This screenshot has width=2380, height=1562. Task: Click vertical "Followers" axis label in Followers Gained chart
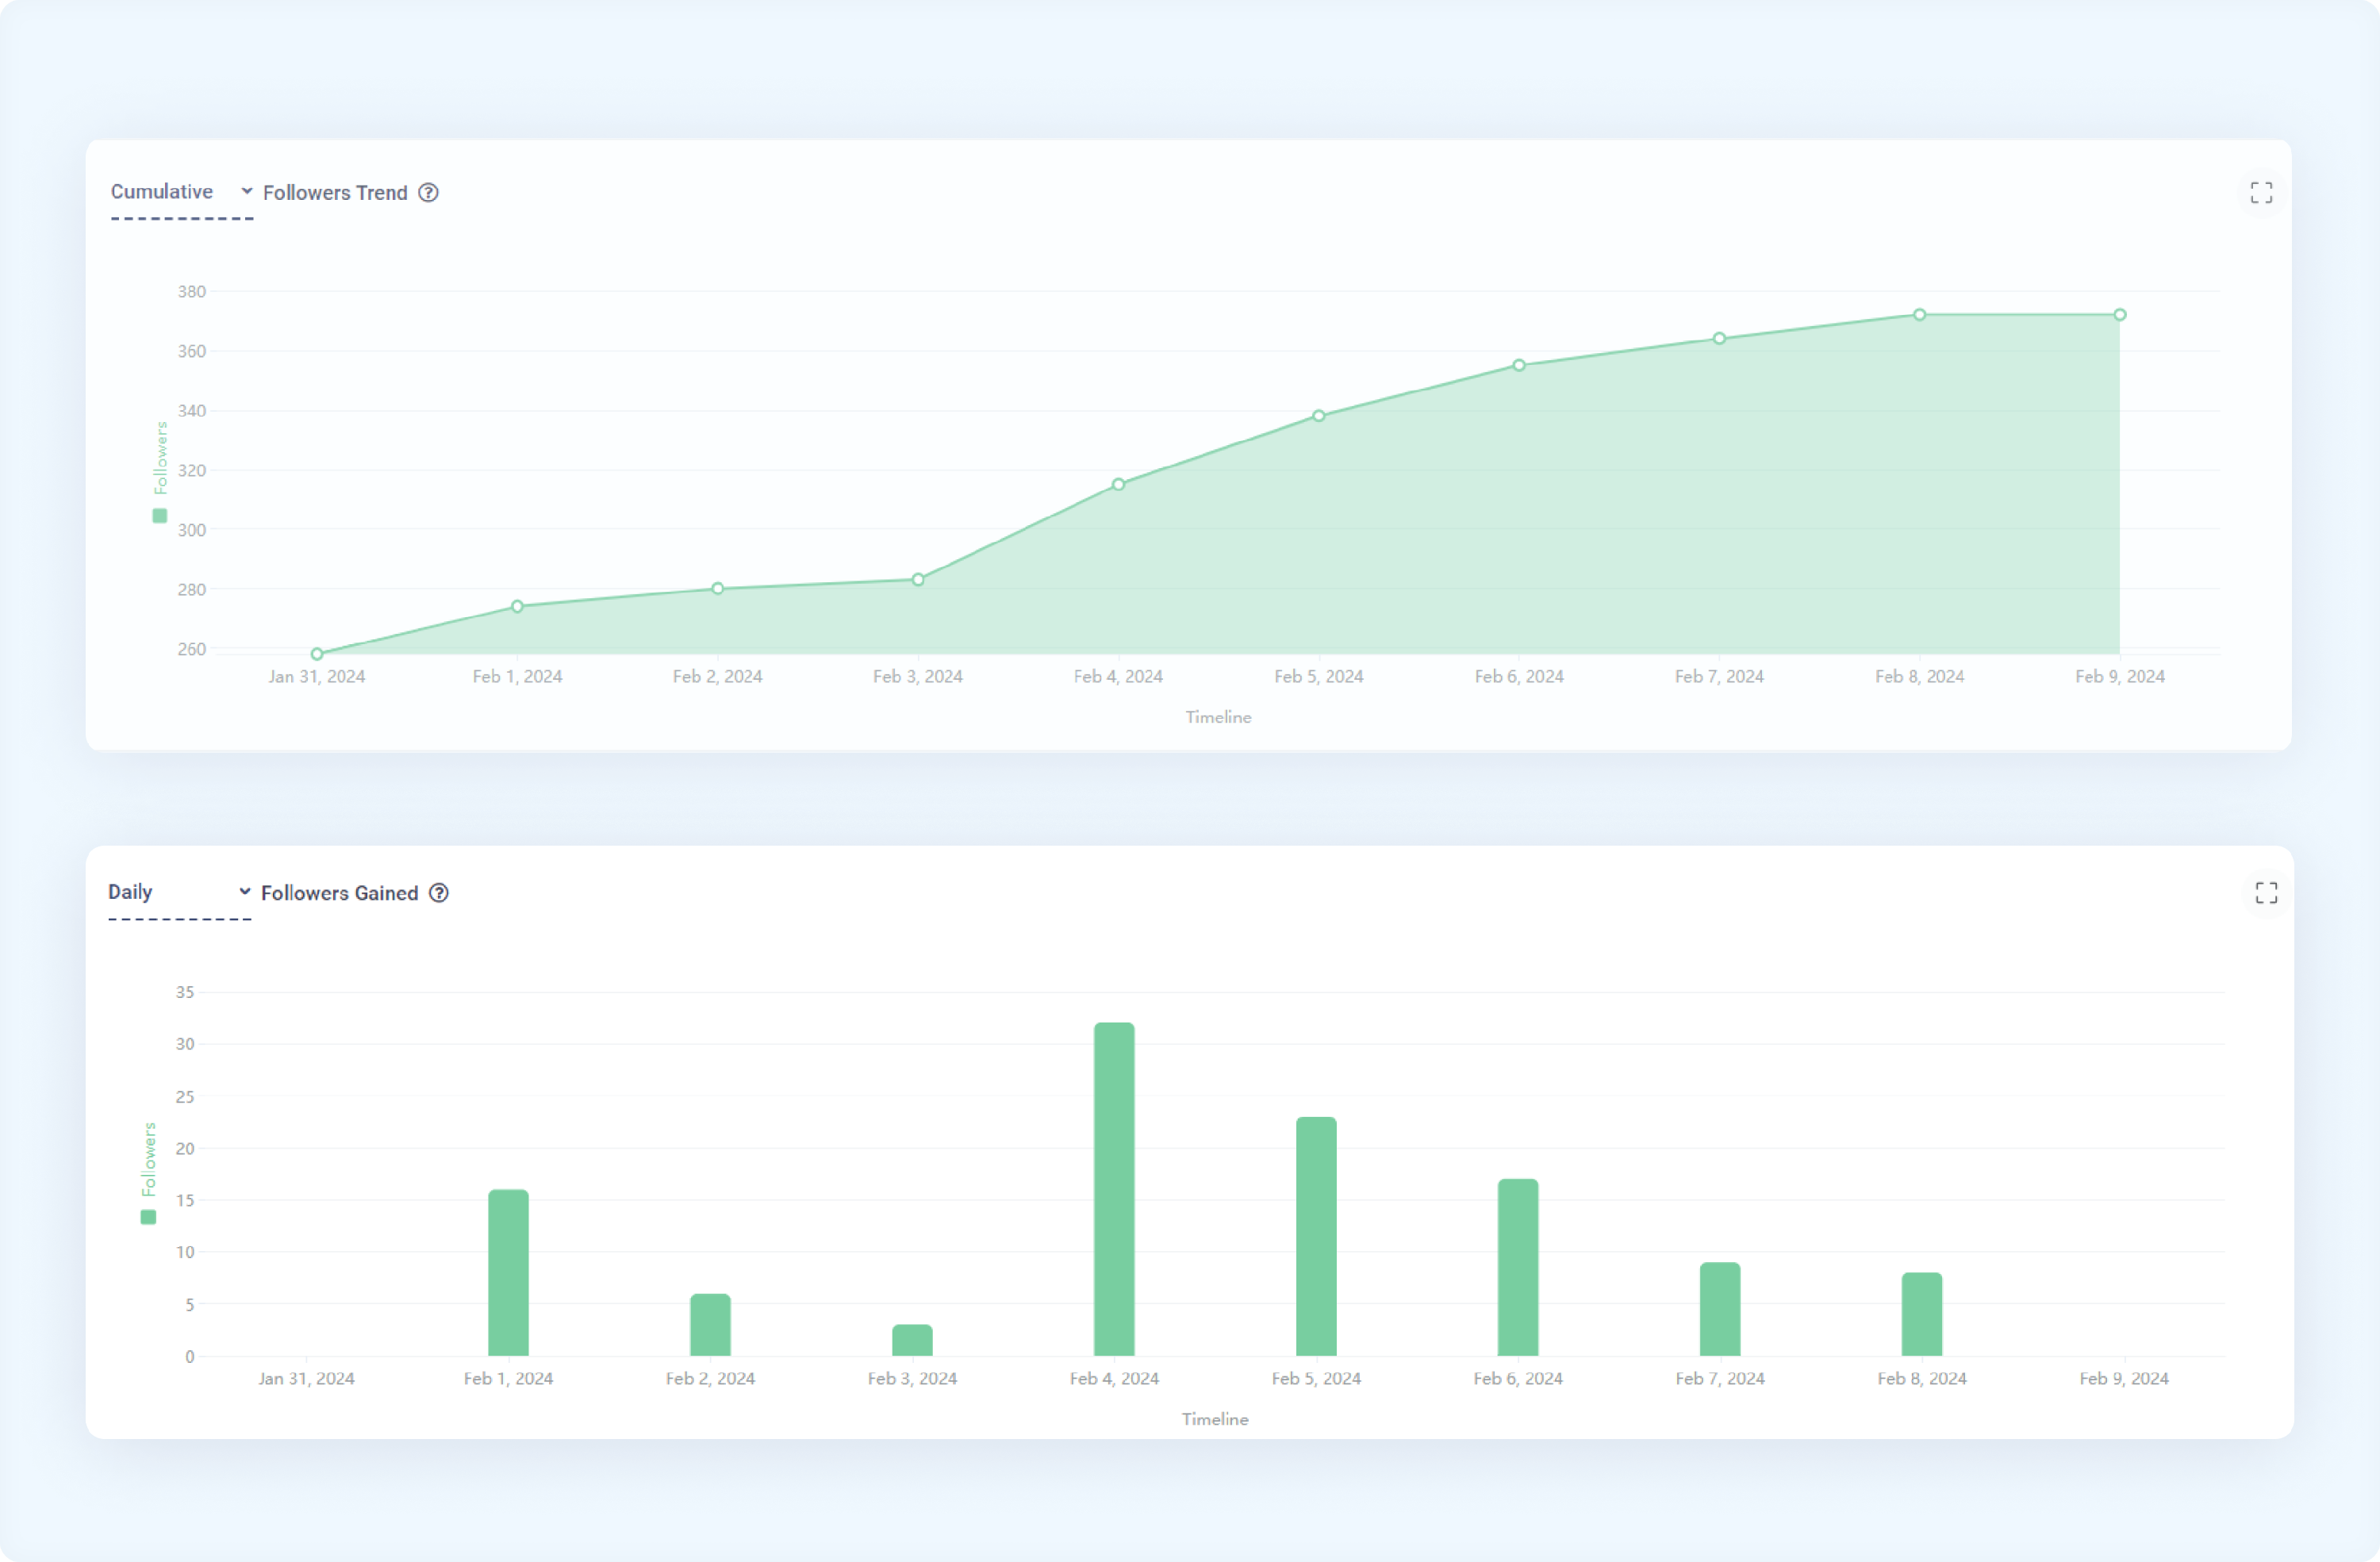click(x=149, y=1159)
